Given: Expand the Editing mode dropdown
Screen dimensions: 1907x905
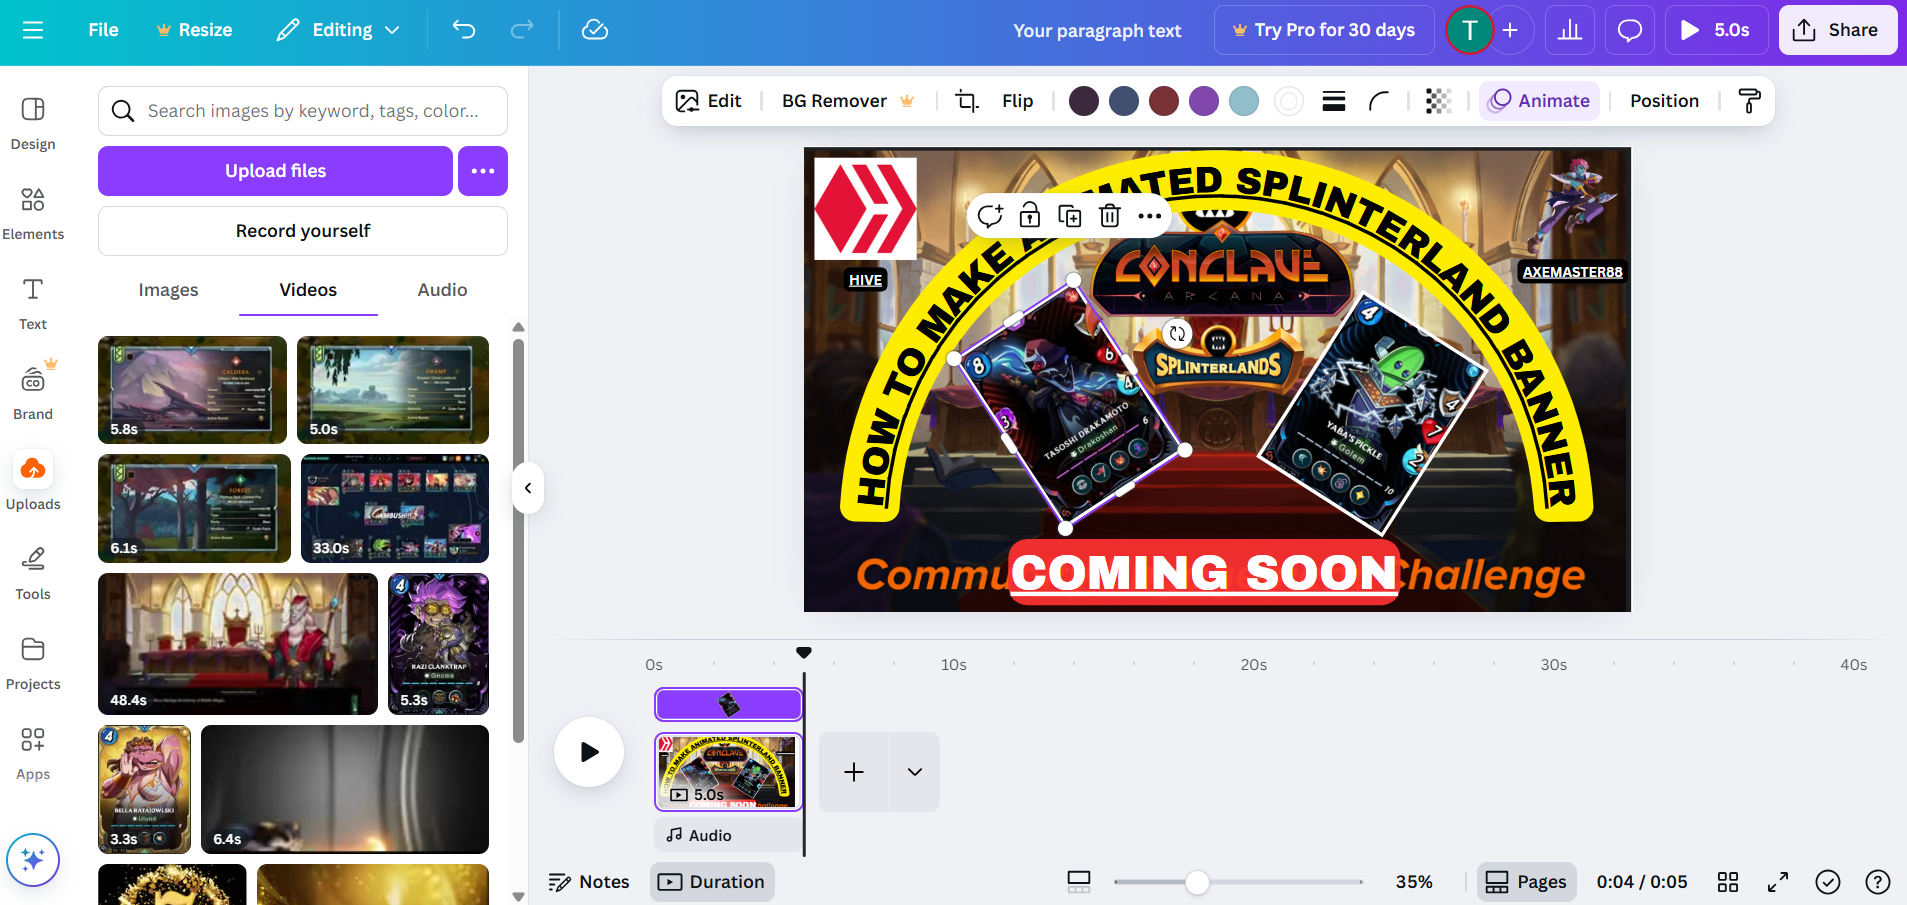Looking at the screenshot, I should click(x=339, y=30).
